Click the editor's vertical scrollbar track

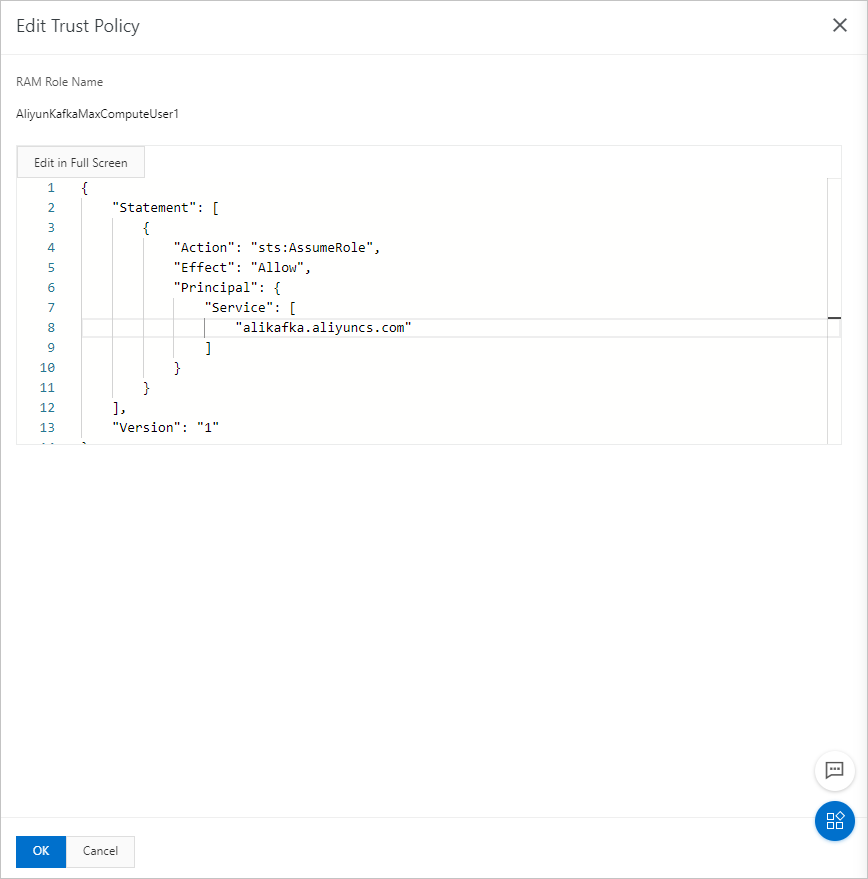[834, 312]
